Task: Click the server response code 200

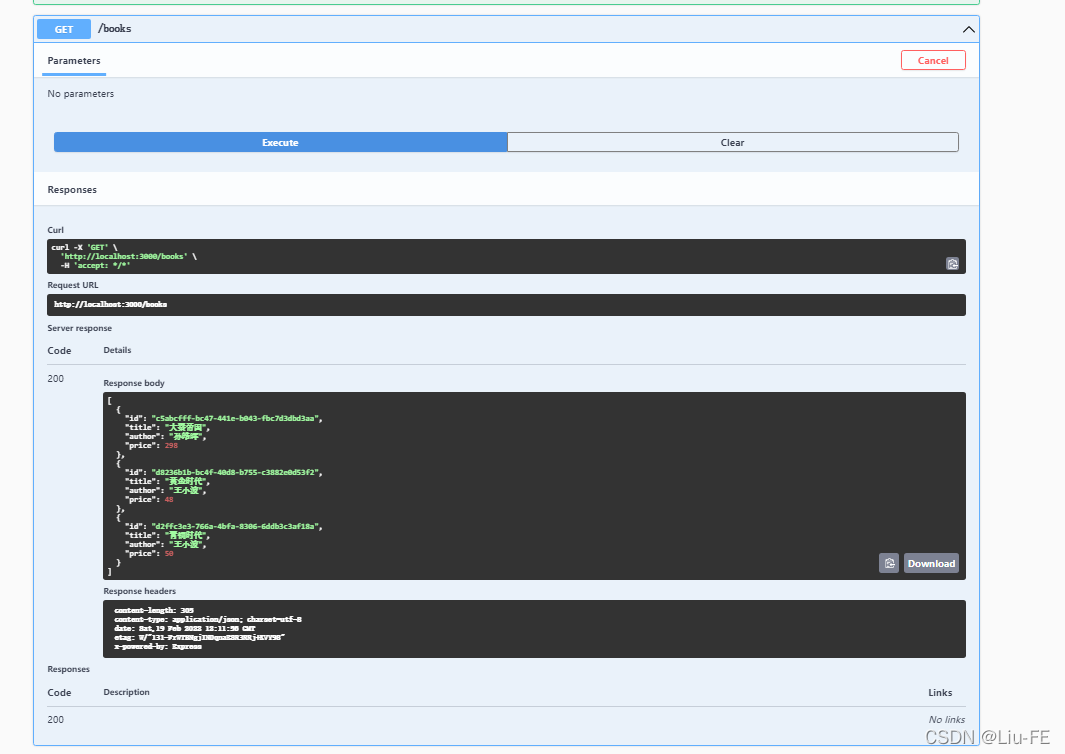Action: (56, 378)
